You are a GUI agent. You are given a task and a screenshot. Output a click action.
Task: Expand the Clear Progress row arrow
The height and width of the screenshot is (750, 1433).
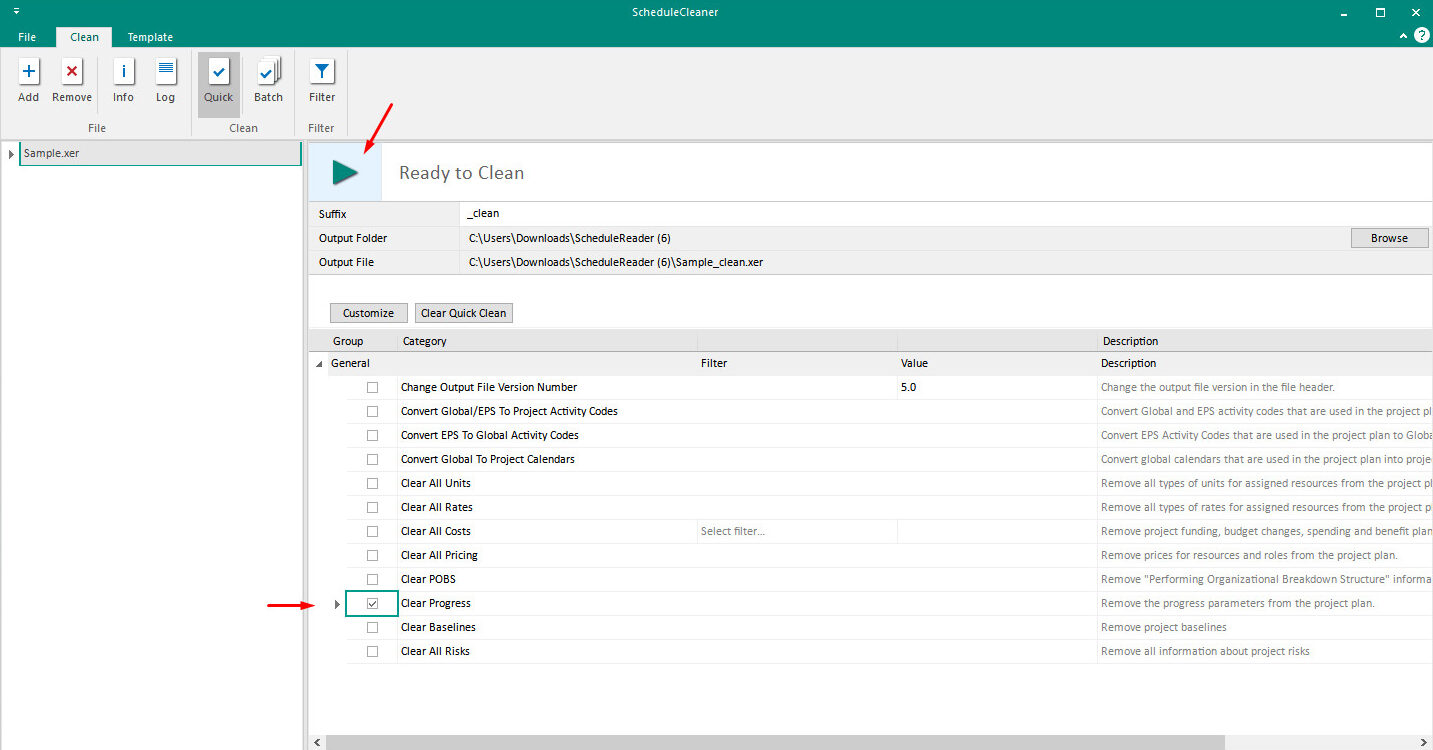click(337, 604)
